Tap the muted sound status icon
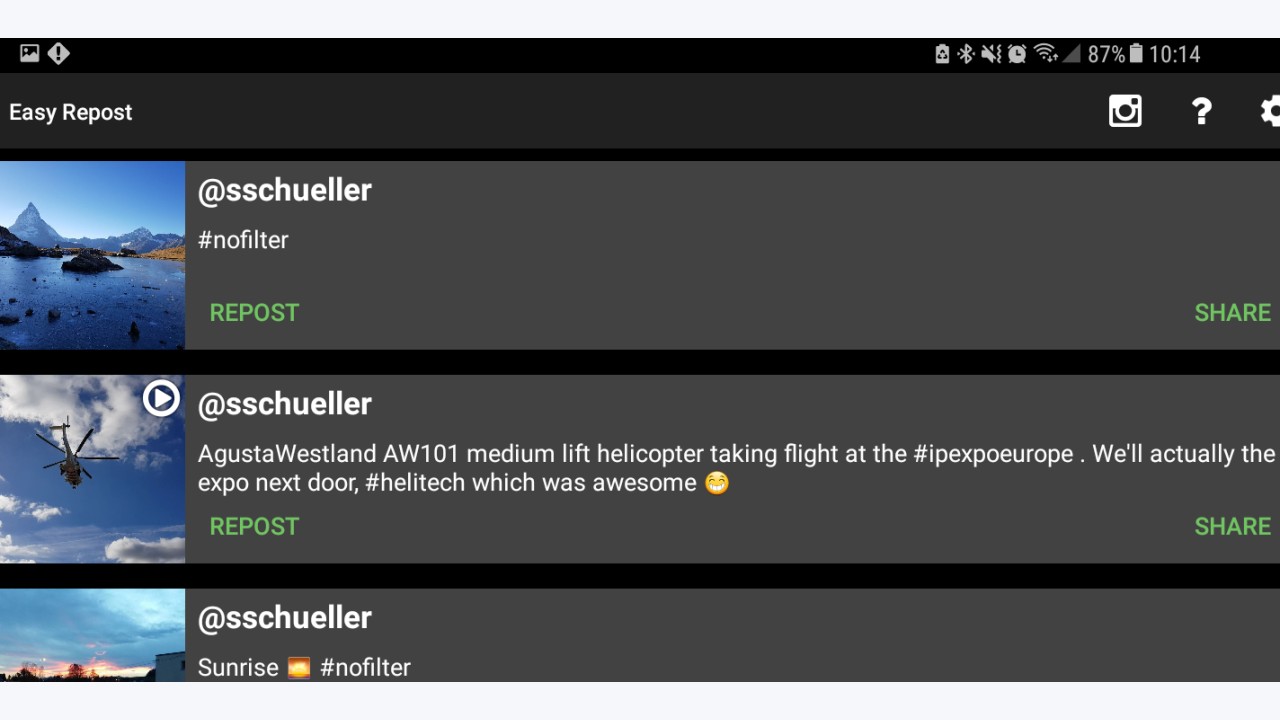The image size is (1280, 720). pos(991,54)
